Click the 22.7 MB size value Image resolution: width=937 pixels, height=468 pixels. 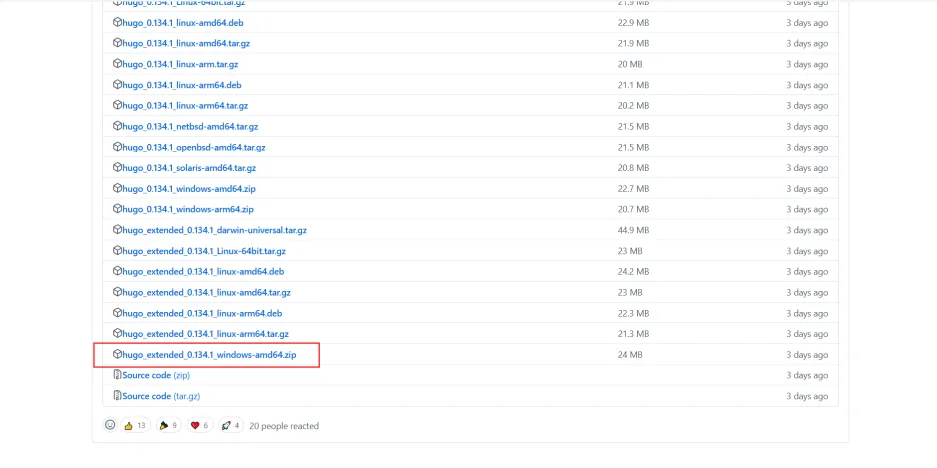pyautogui.click(x=633, y=189)
